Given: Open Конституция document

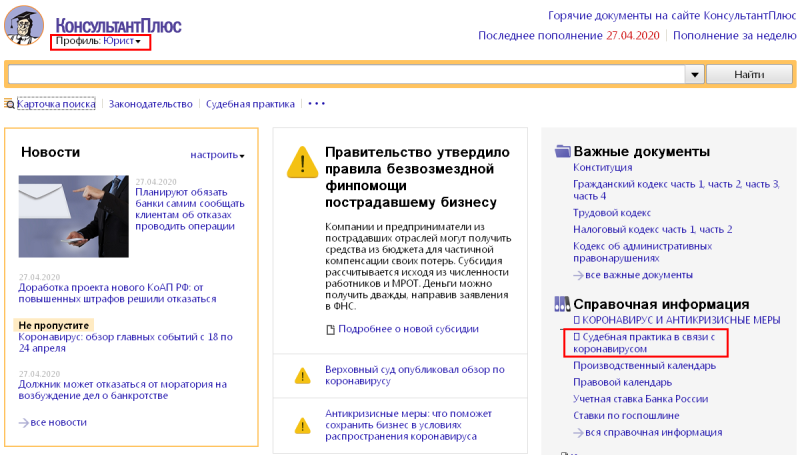Looking at the screenshot, I should (602, 167).
